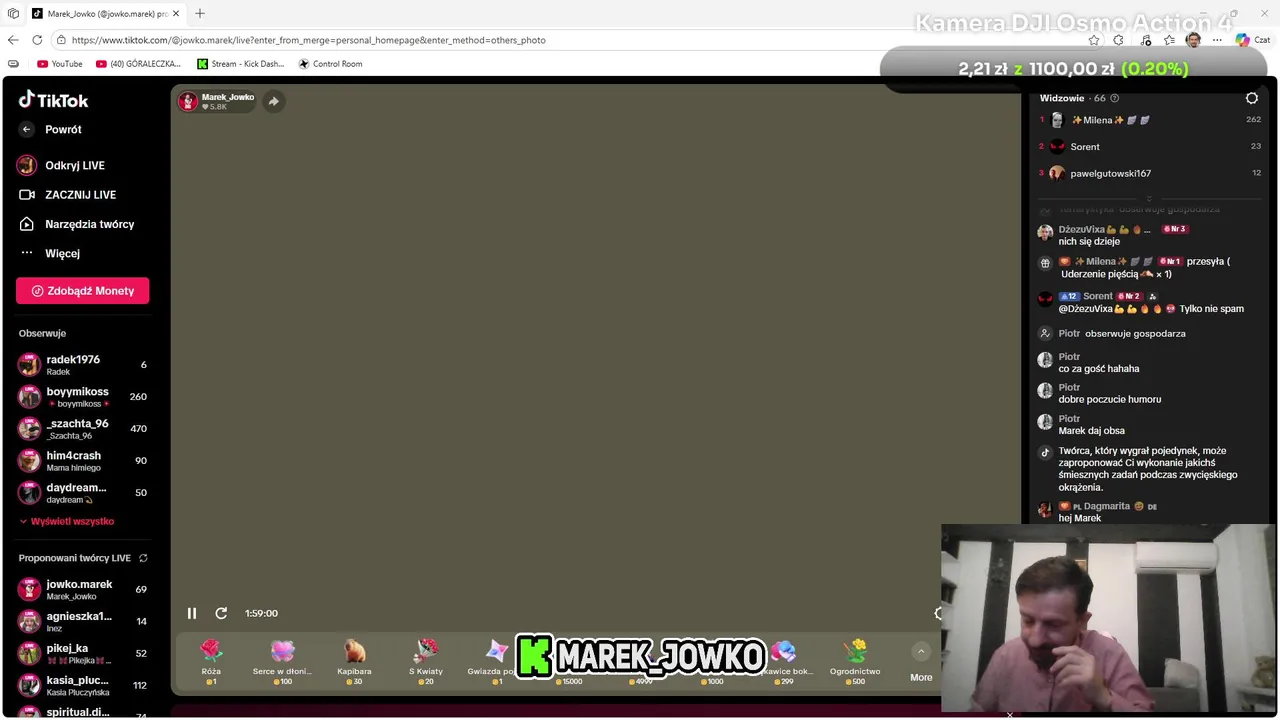Click chat message 'dobre poczucie humoru'
1280x720 pixels.
[1110, 400]
